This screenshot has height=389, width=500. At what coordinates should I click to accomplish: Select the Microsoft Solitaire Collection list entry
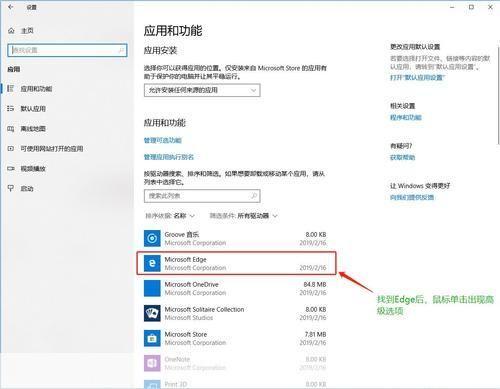coord(235,313)
